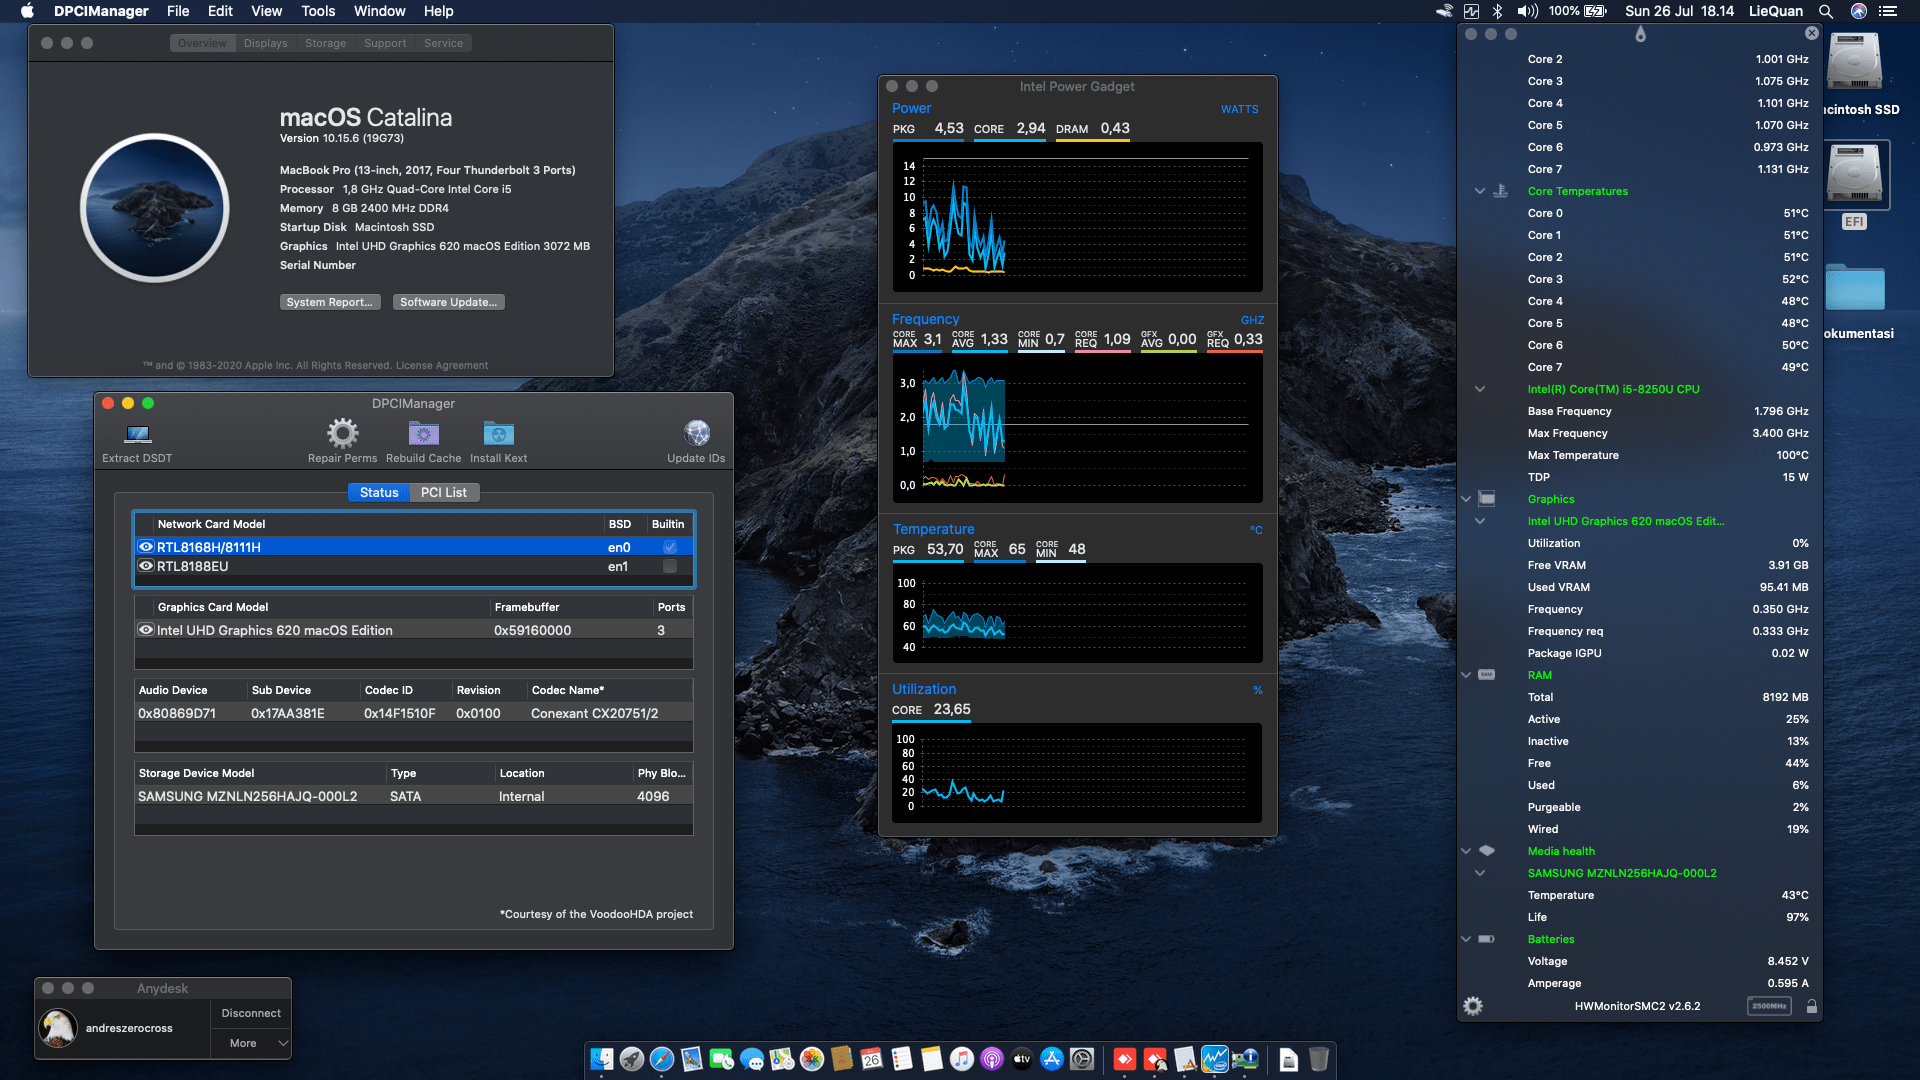Open the Tools menu in the menu bar

tap(317, 11)
